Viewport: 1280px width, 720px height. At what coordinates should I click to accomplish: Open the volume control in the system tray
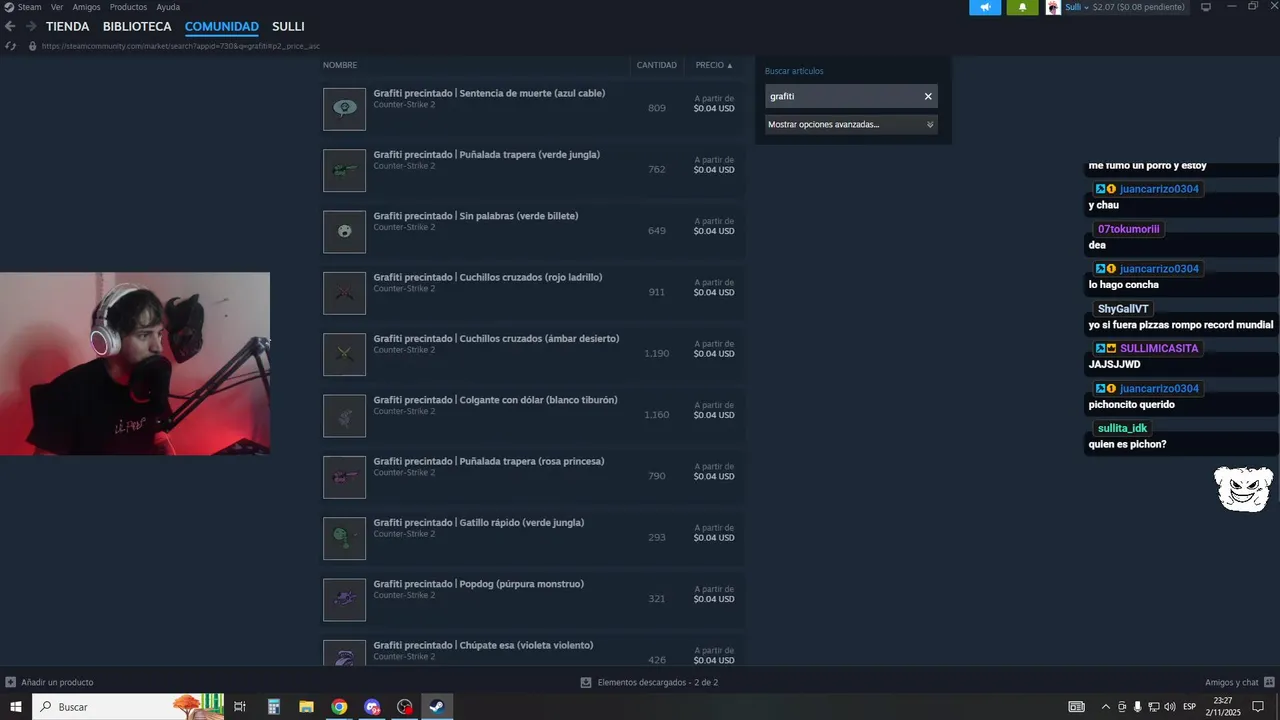tap(1169, 707)
